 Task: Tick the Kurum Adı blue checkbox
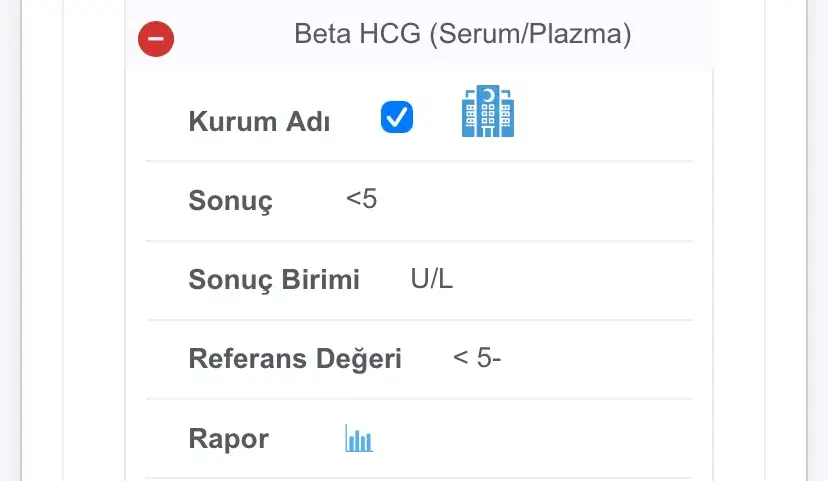point(397,117)
